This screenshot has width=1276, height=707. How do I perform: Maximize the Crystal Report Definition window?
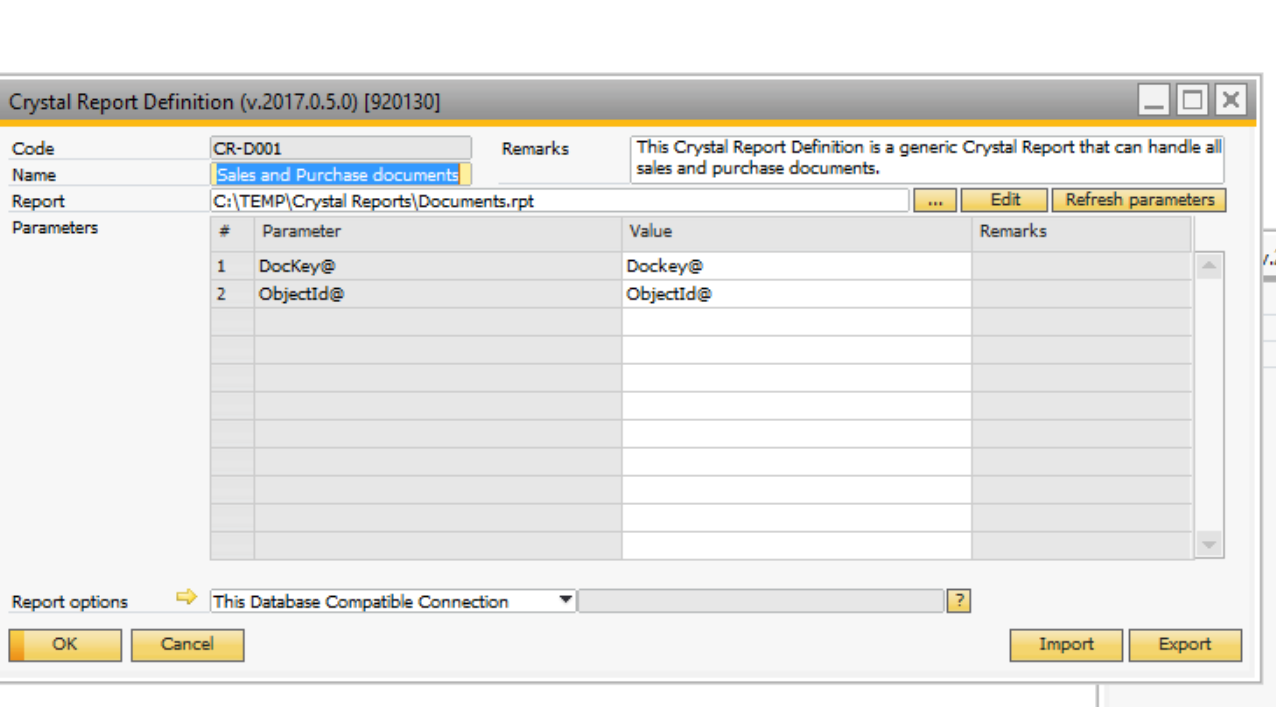(1192, 100)
